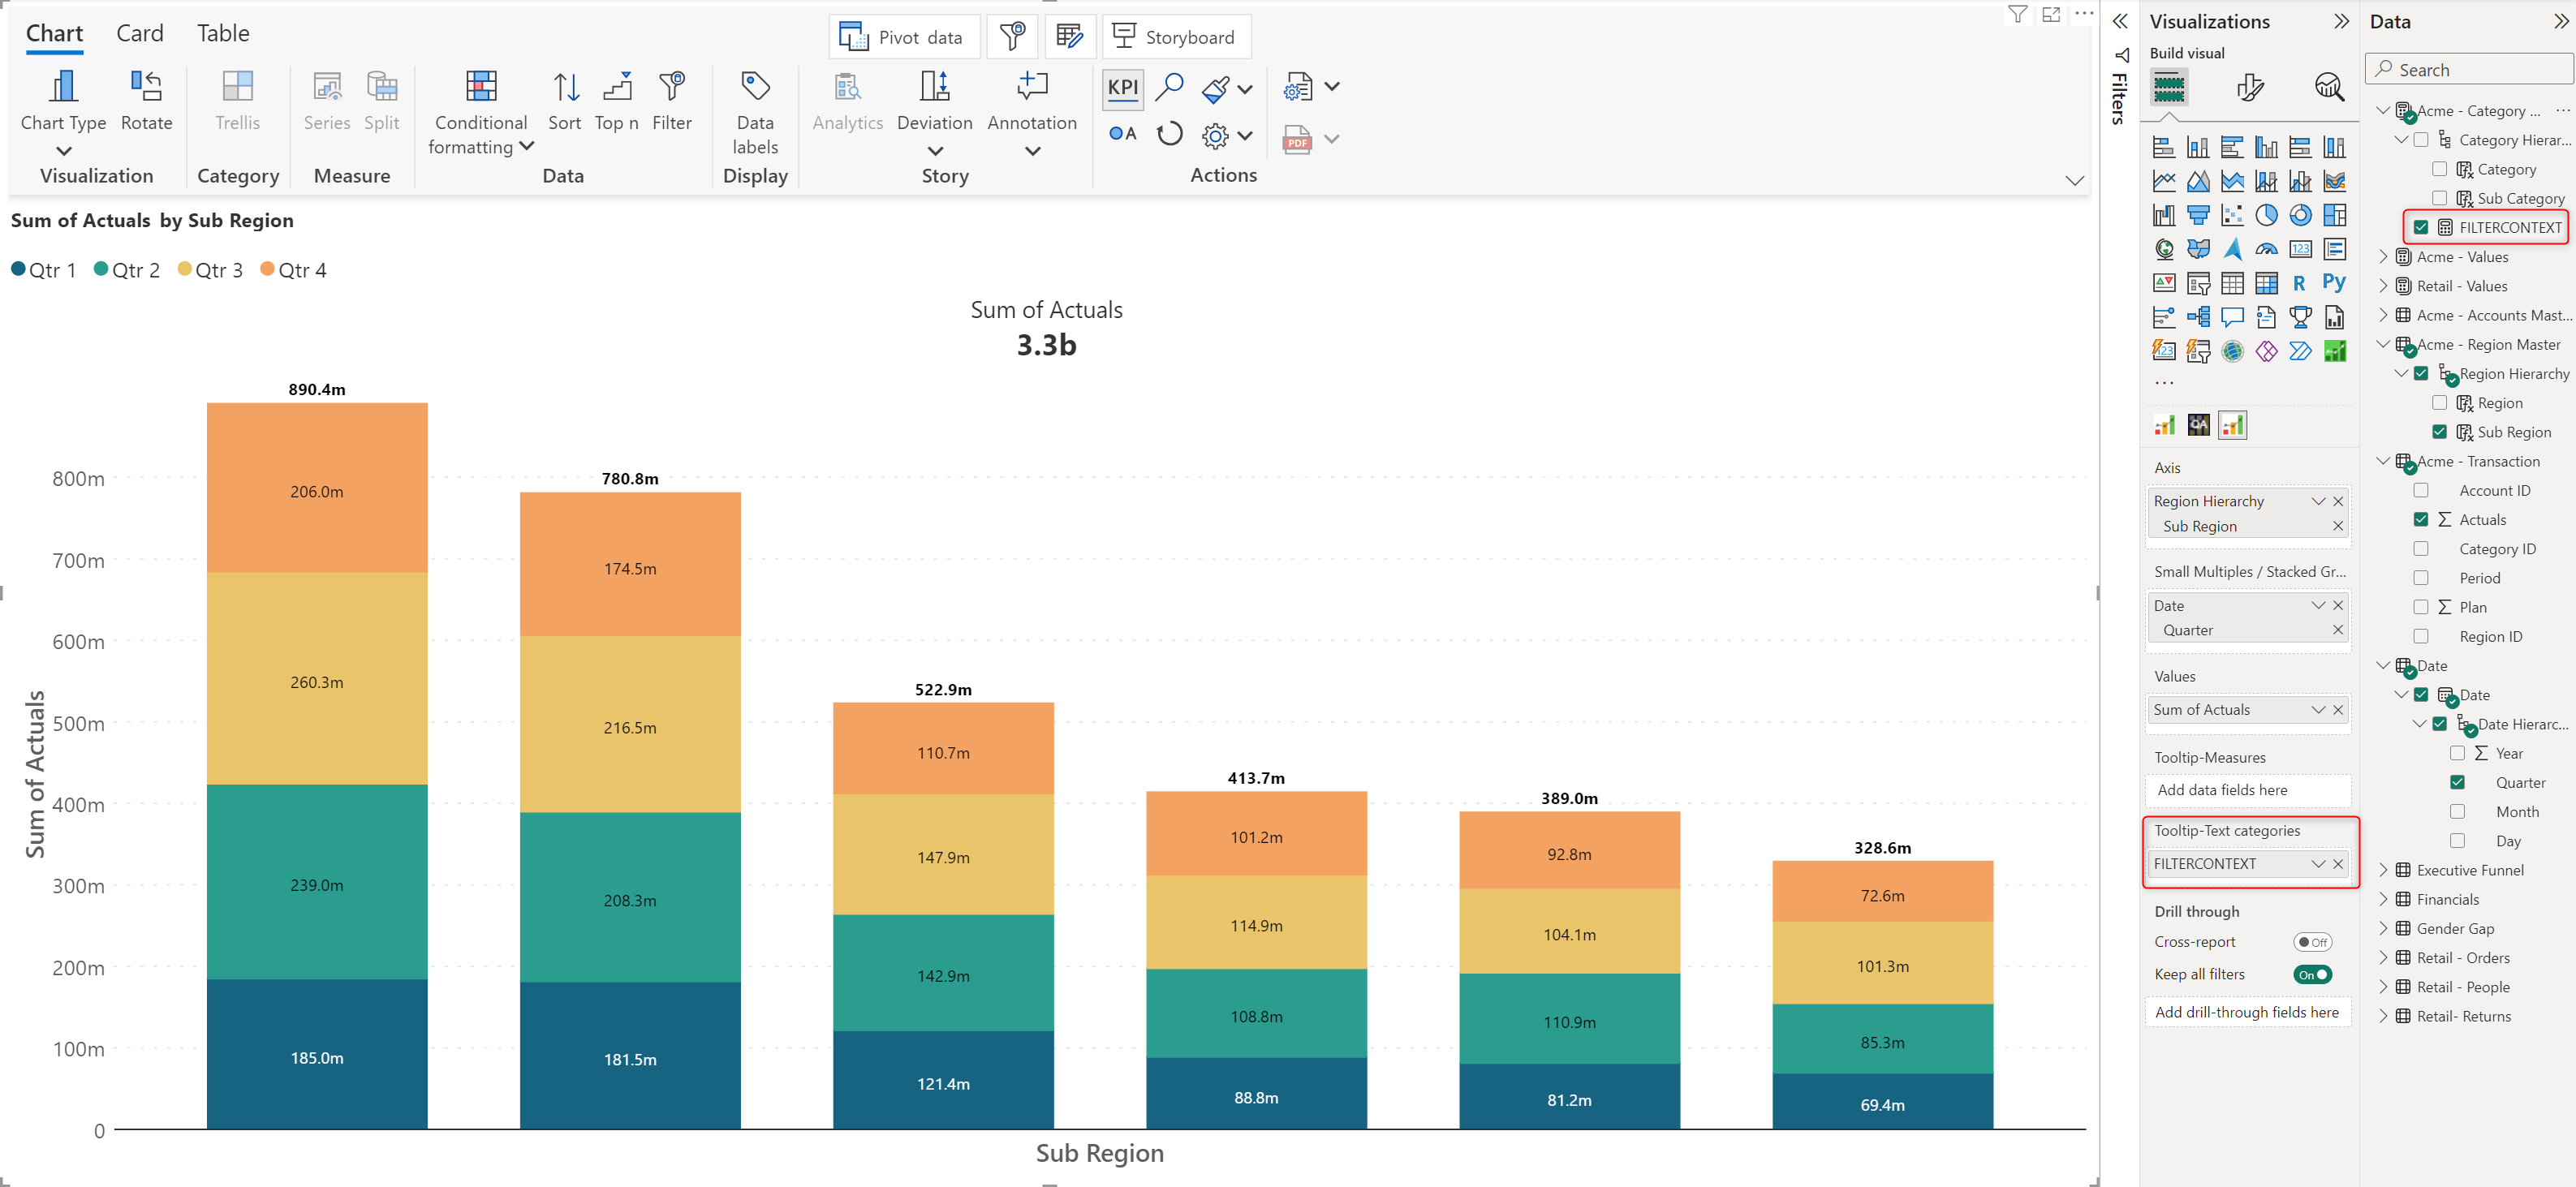Check the Plan field checkbox
The width and height of the screenshot is (2576, 1187).
click(x=2421, y=607)
